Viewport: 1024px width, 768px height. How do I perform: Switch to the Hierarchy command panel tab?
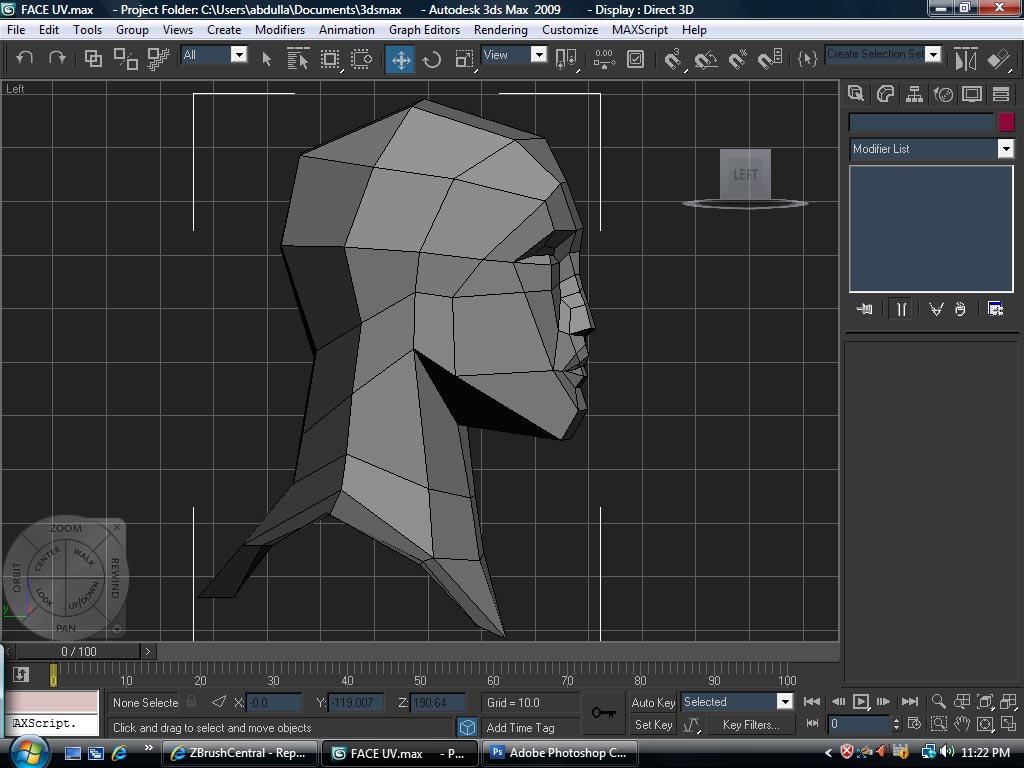coord(914,94)
